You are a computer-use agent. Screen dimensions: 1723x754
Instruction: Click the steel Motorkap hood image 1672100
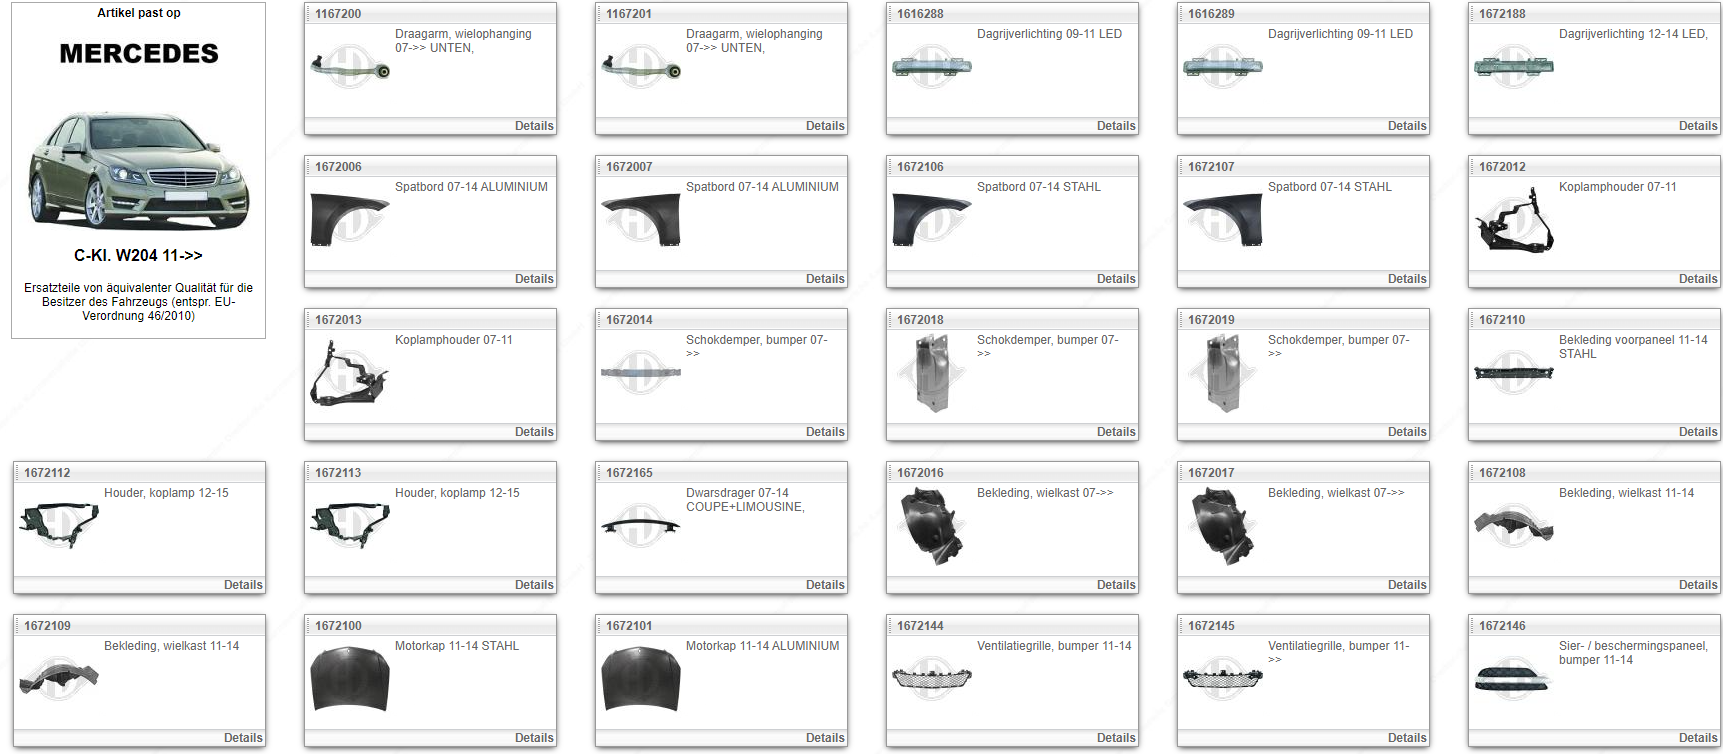click(x=349, y=679)
